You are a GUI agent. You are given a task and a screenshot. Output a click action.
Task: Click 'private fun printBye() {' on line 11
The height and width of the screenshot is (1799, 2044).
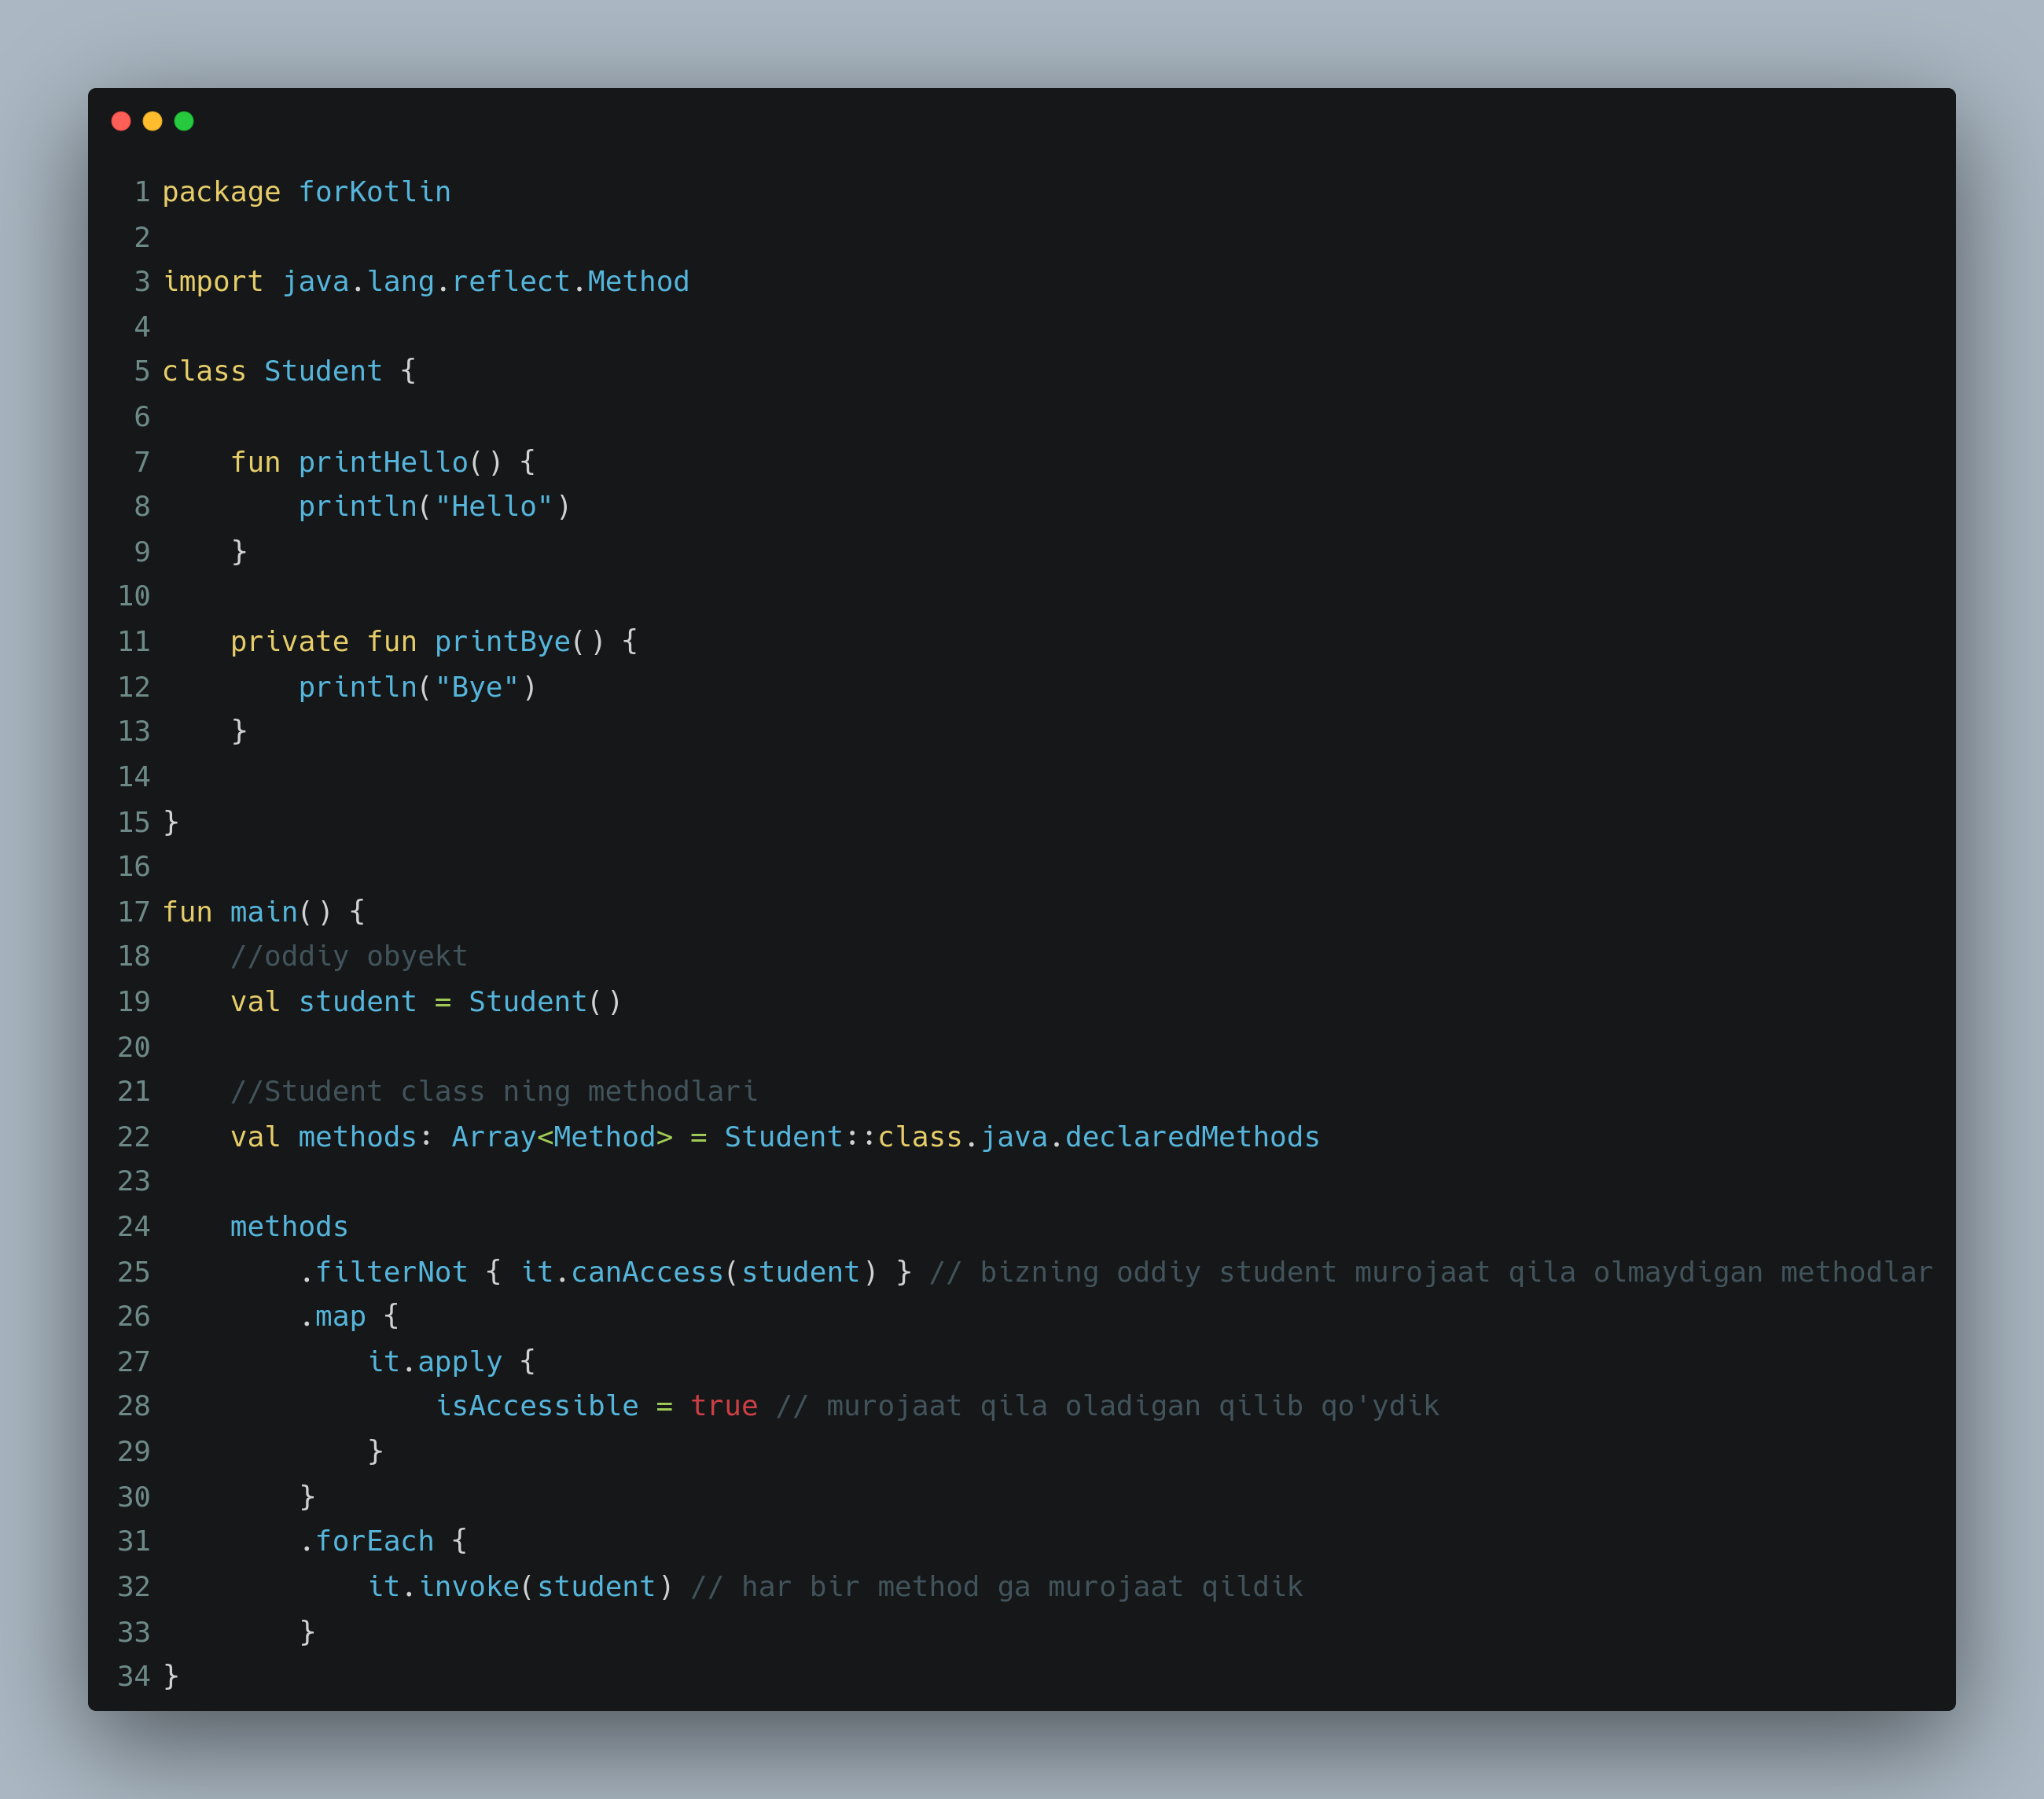click(434, 641)
